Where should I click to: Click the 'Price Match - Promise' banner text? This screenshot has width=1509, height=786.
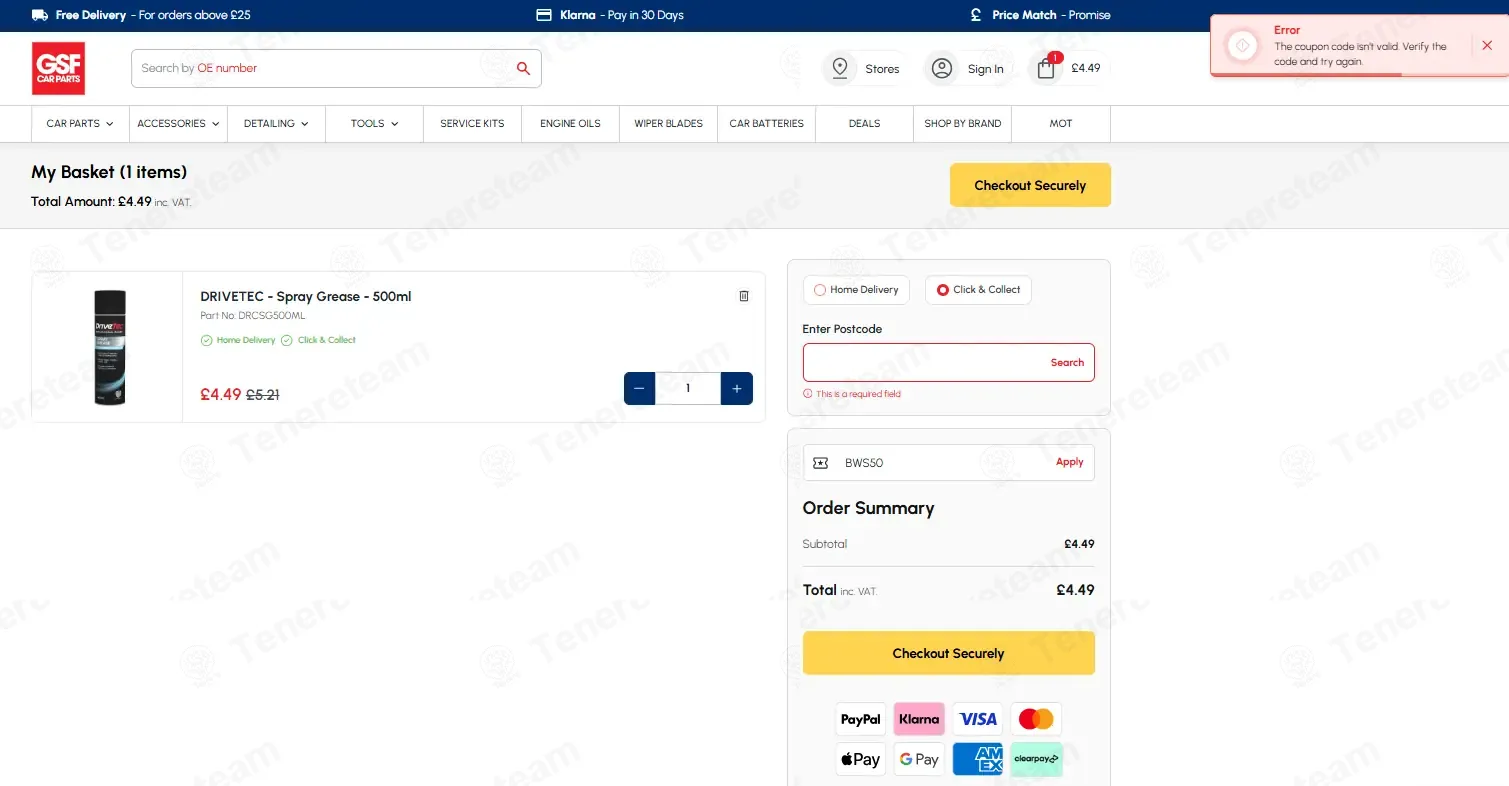[1051, 15]
